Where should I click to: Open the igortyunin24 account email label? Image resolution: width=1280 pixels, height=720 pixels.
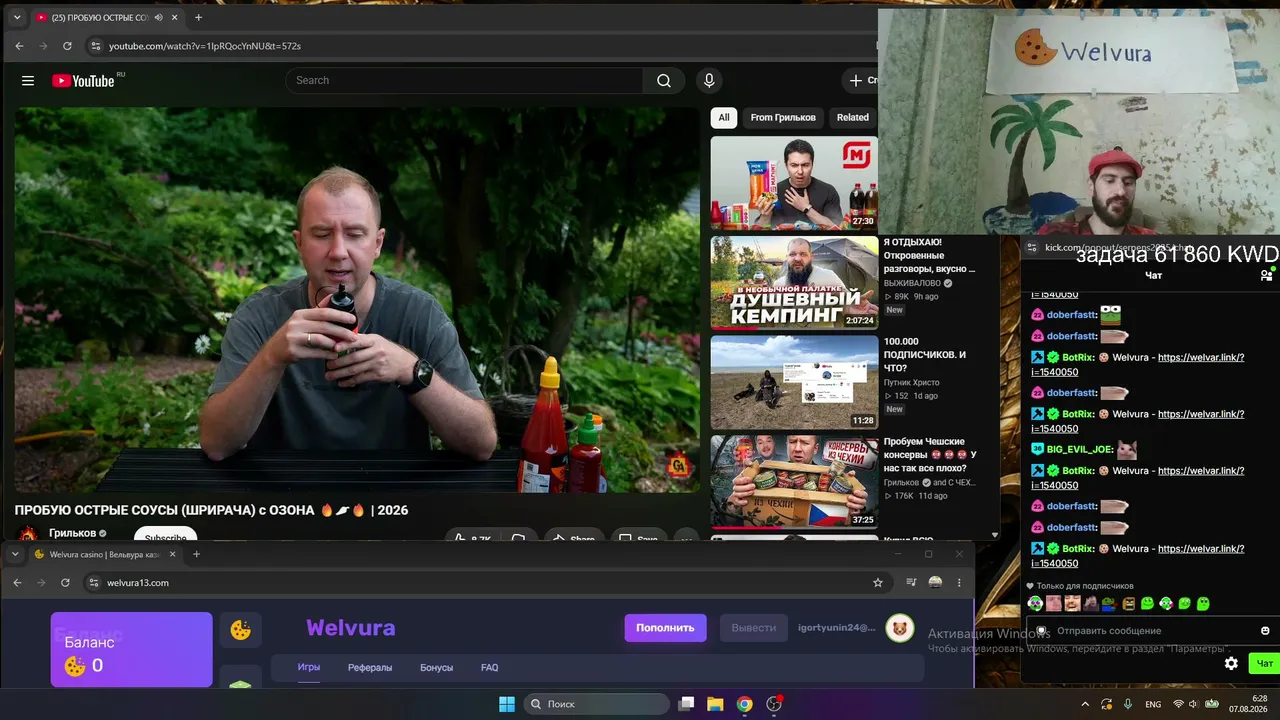(x=837, y=628)
